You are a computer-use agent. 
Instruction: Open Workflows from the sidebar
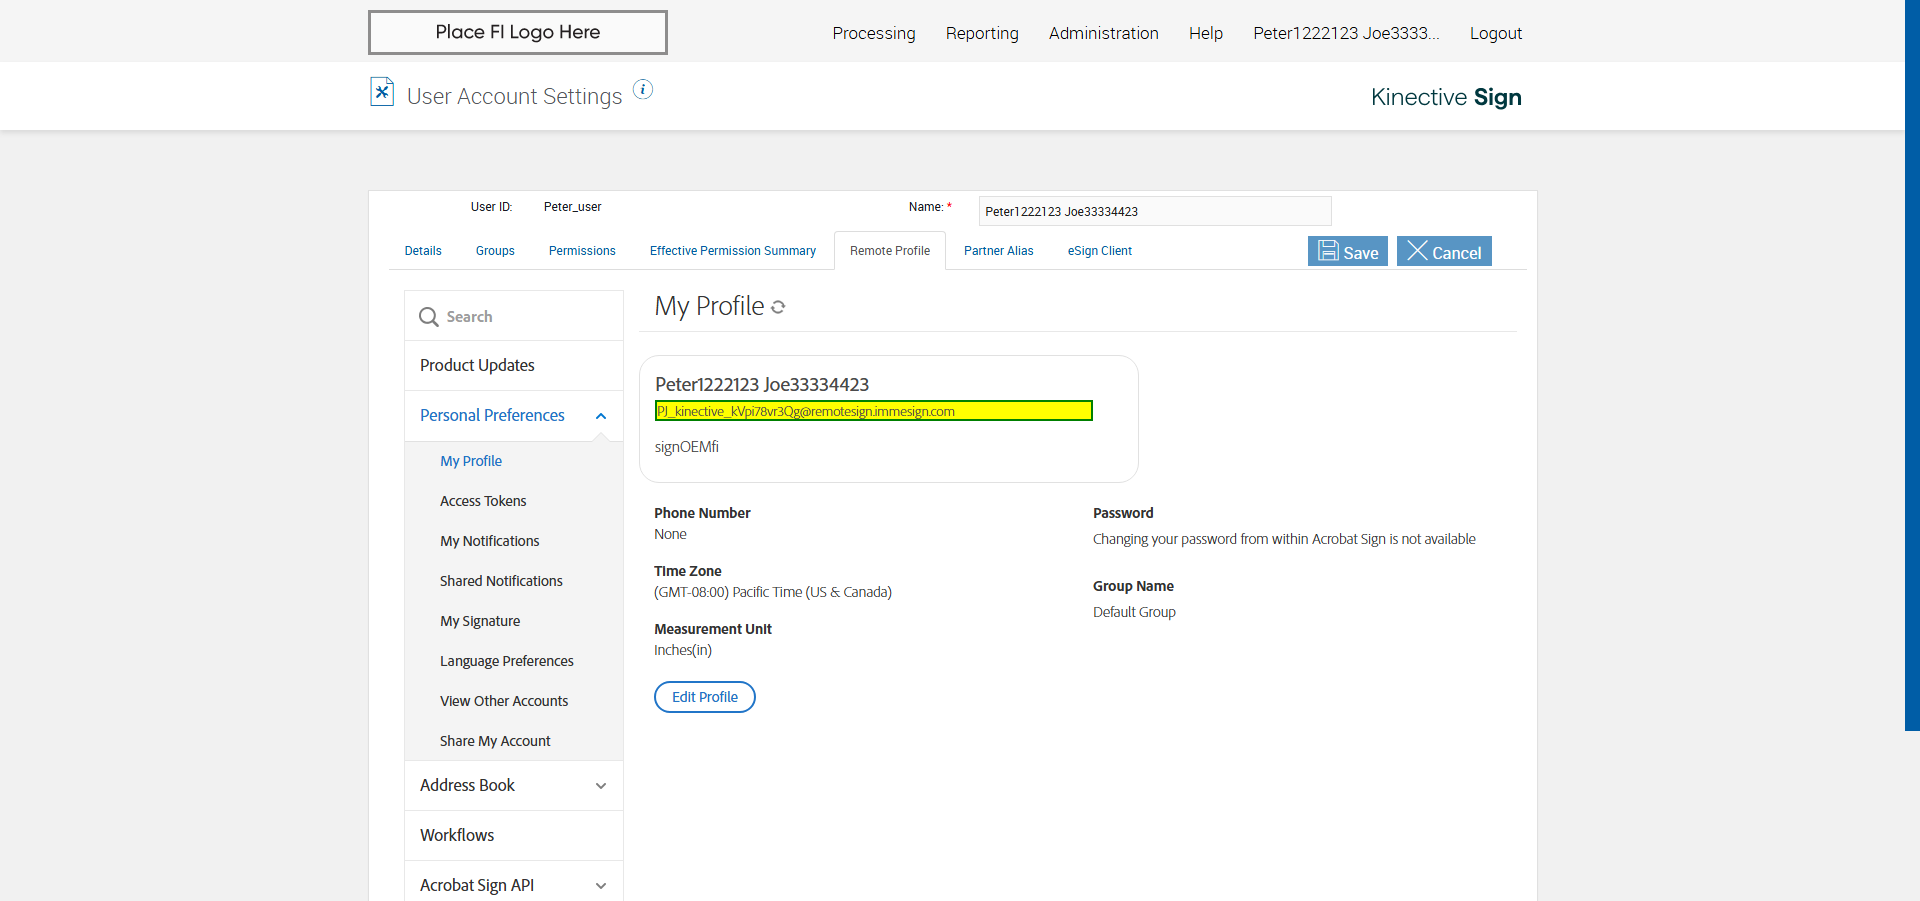click(x=457, y=835)
